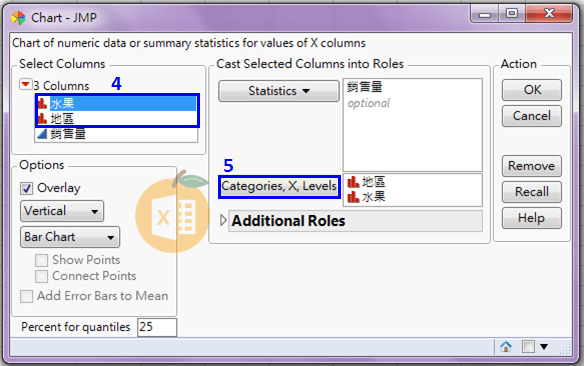The width and height of the screenshot is (584, 366).
Task: Click the Percent for quantiles field
Action: point(157,327)
